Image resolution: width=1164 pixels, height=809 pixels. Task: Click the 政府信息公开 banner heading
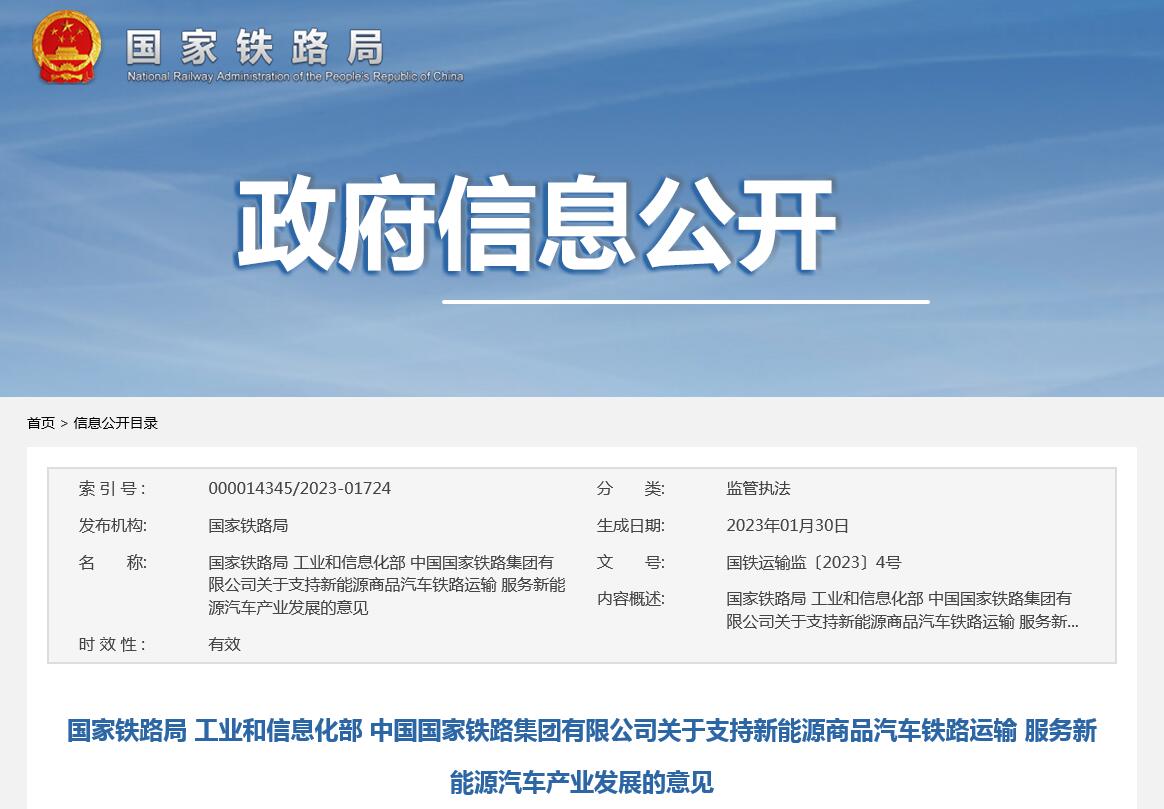pyautogui.click(x=536, y=223)
